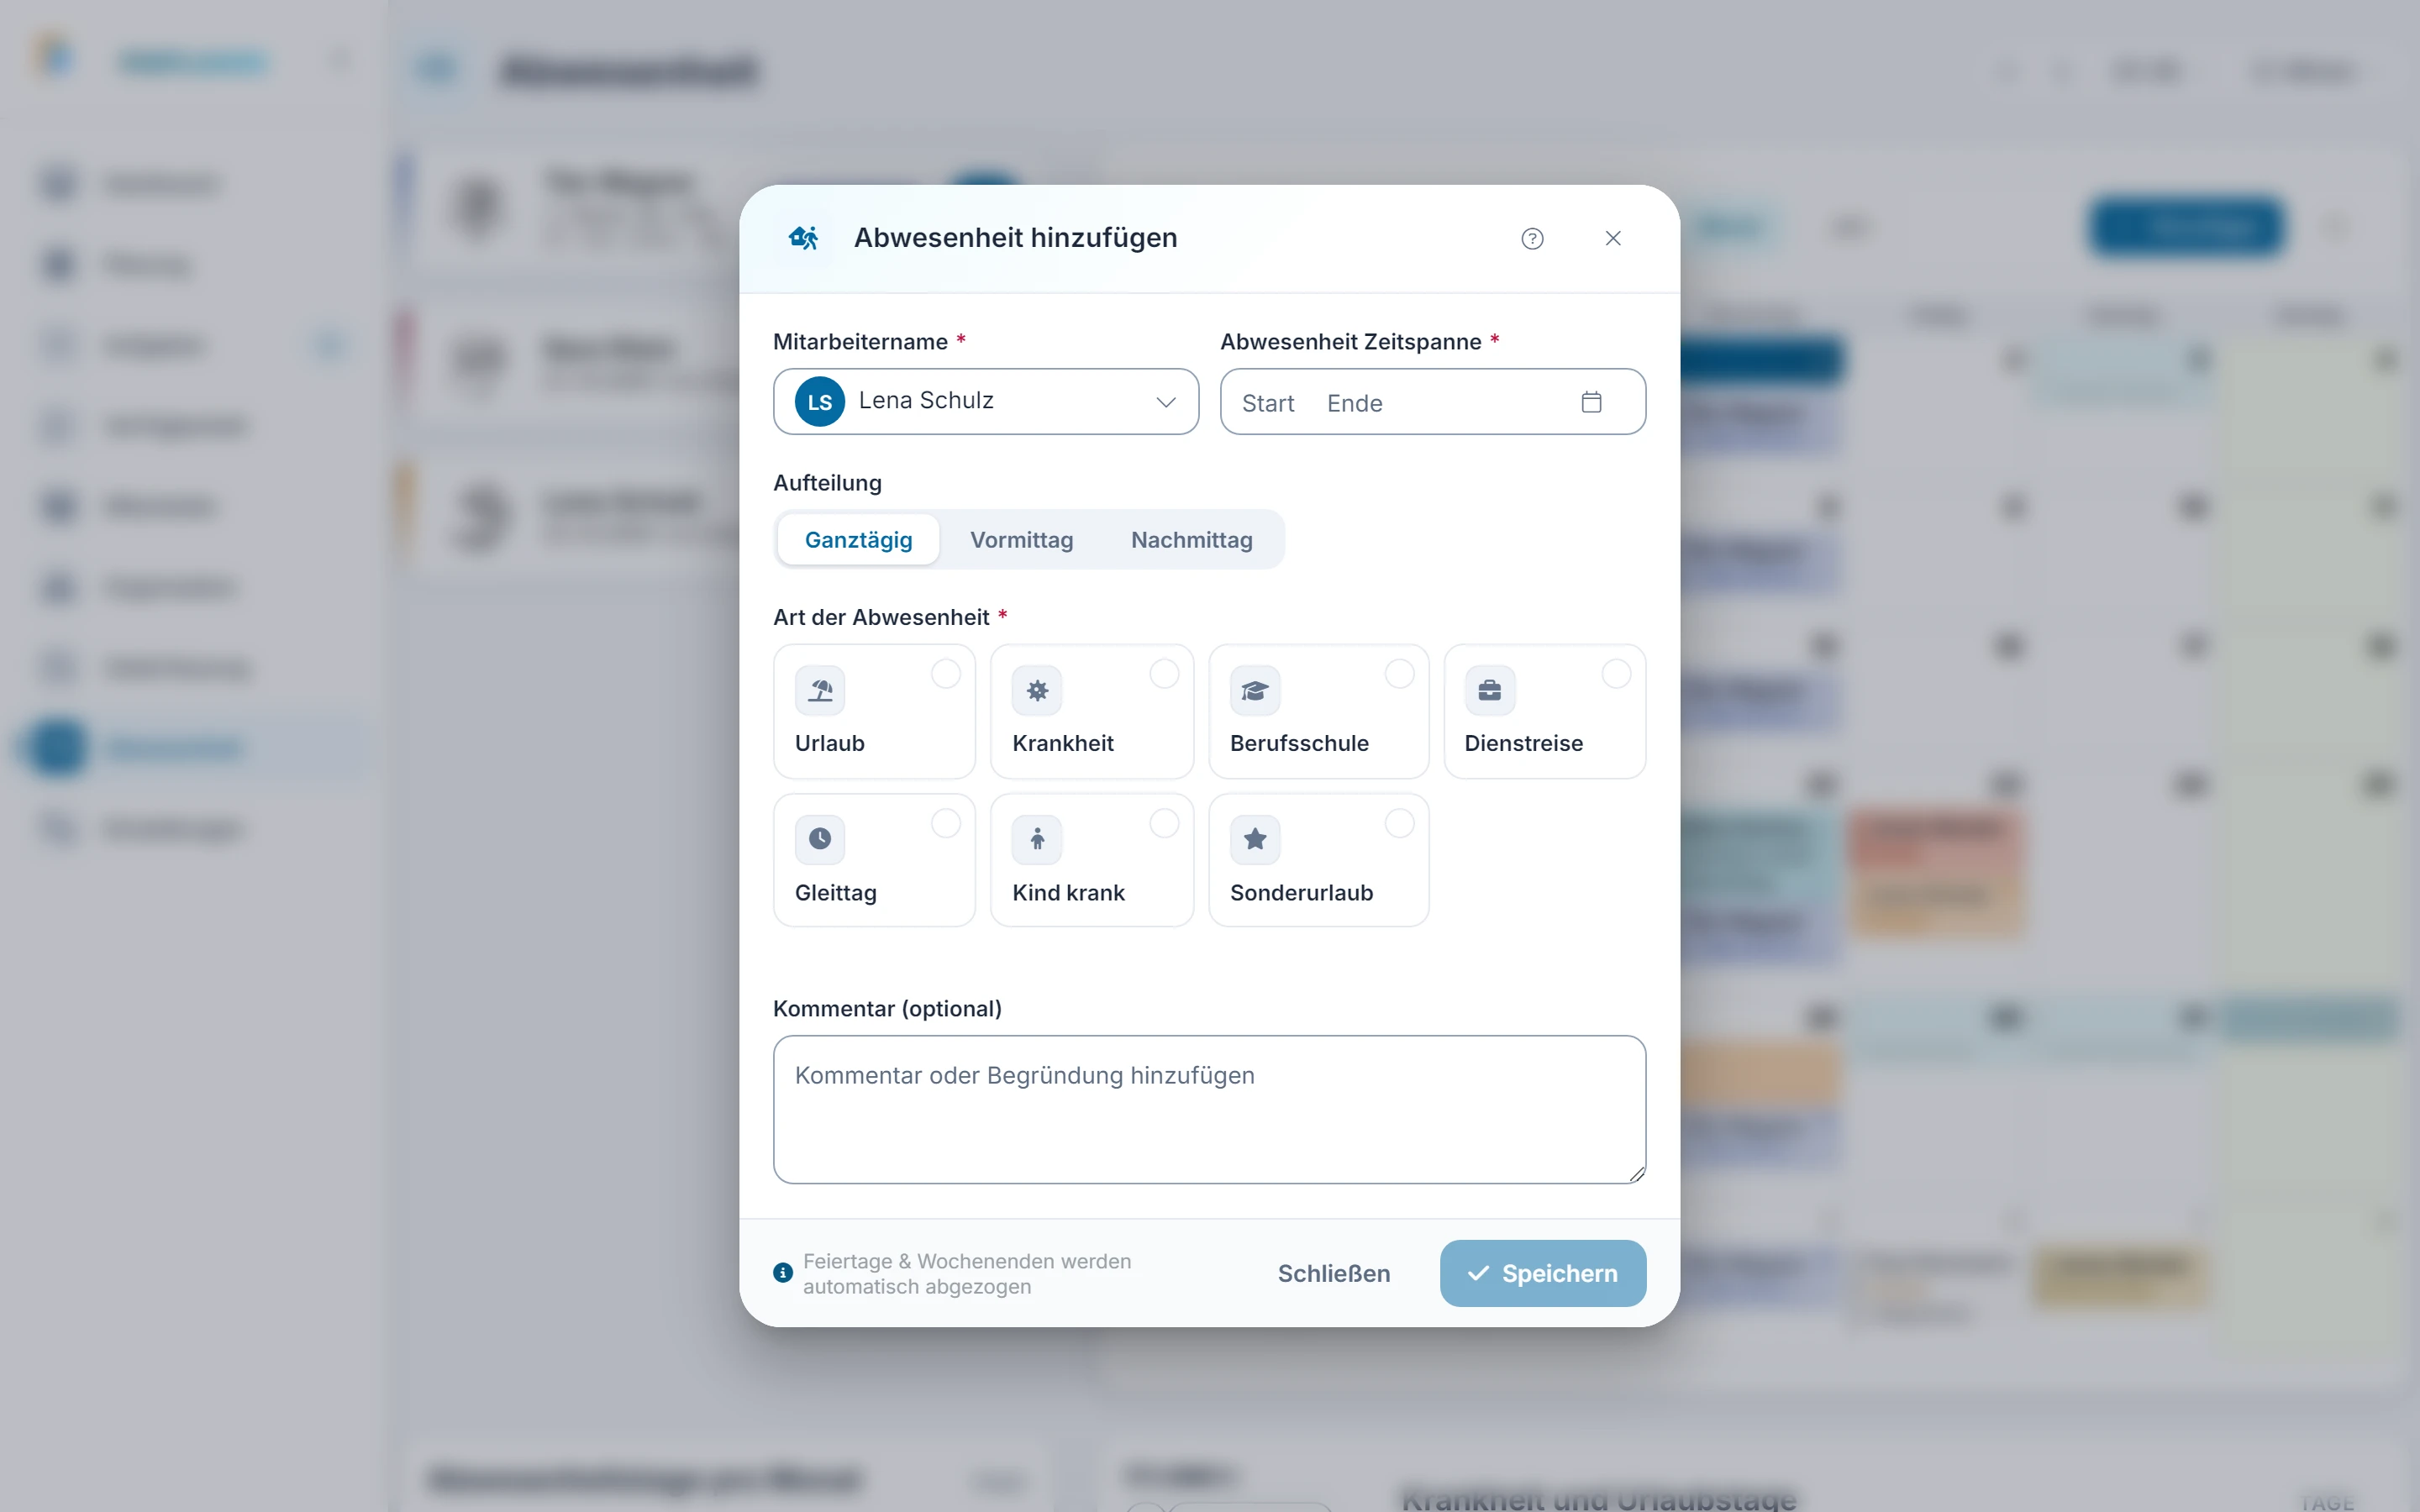The width and height of the screenshot is (2420, 1512).
Task: Select the Urlaub radio button
Action: point(946,674)
